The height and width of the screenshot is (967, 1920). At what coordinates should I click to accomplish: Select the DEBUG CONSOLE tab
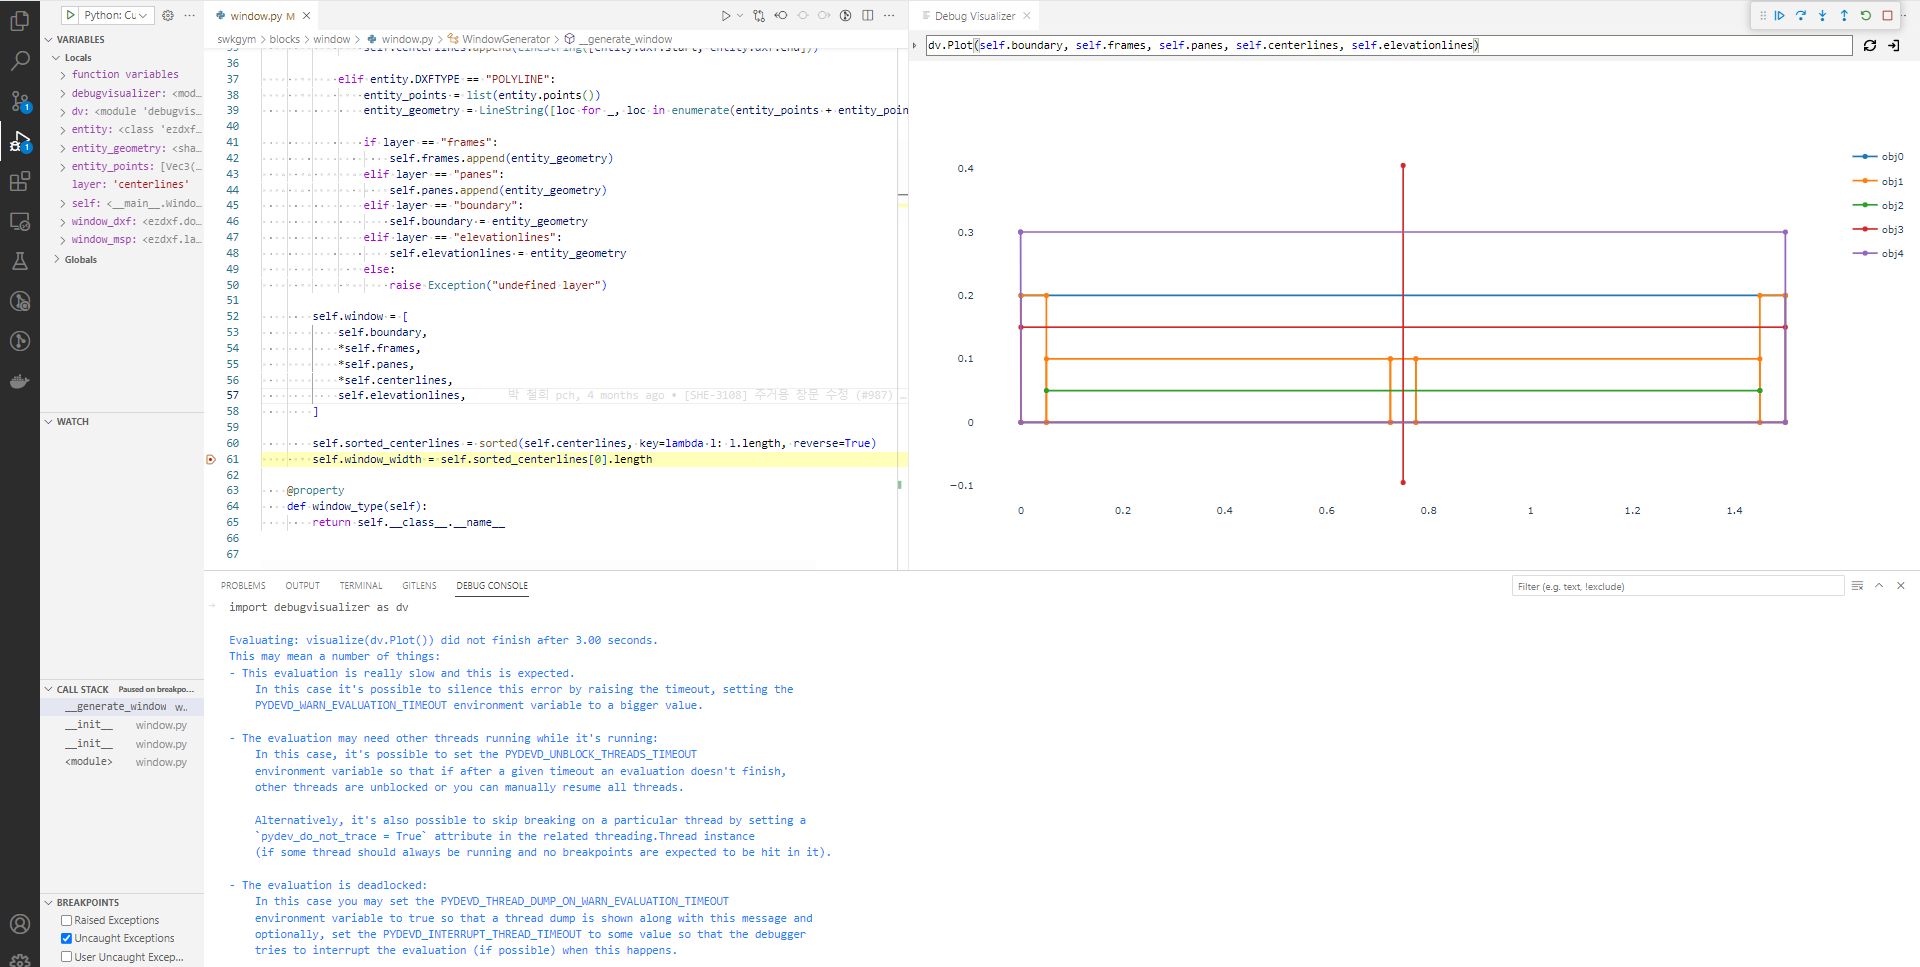tap(492, 586)
